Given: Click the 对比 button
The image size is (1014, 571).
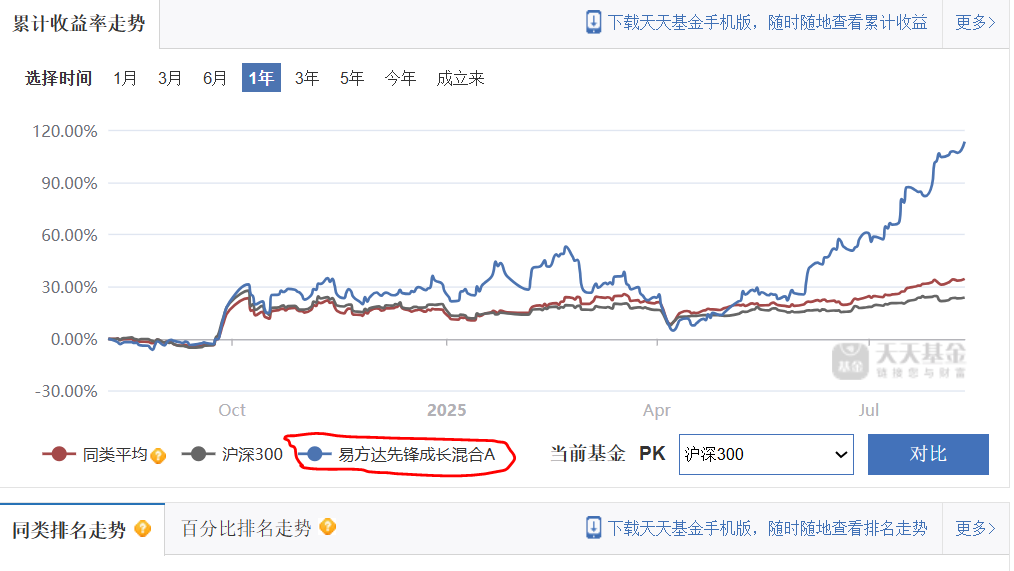Looking at the screenshot, I should (928, 455).
